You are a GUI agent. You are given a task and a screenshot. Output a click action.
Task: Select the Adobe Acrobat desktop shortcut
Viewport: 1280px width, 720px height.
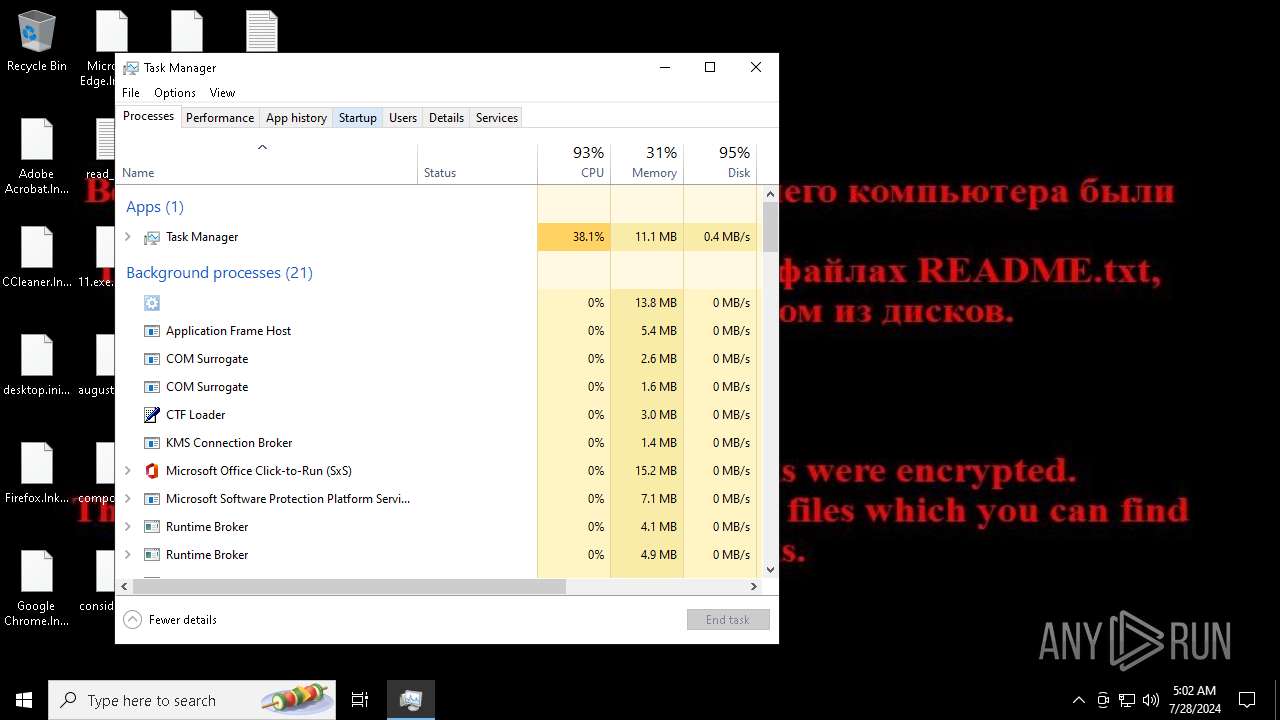click(x=37, y=139)
